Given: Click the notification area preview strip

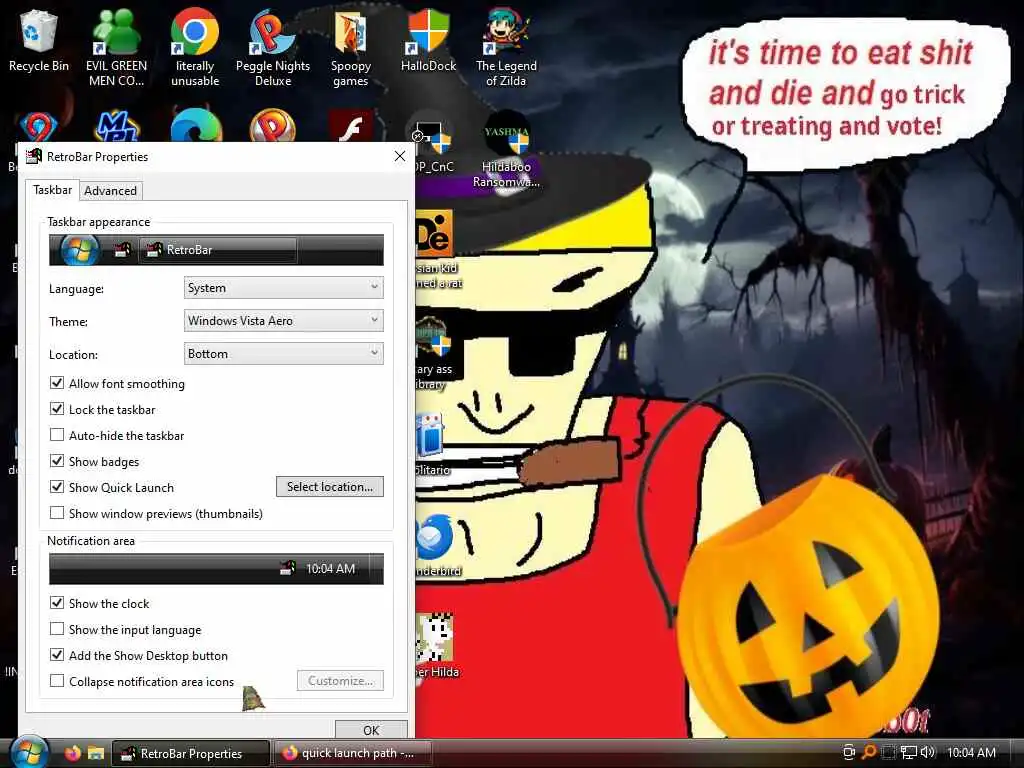Looking at the screenshot, I should click(x=216, y=569).
